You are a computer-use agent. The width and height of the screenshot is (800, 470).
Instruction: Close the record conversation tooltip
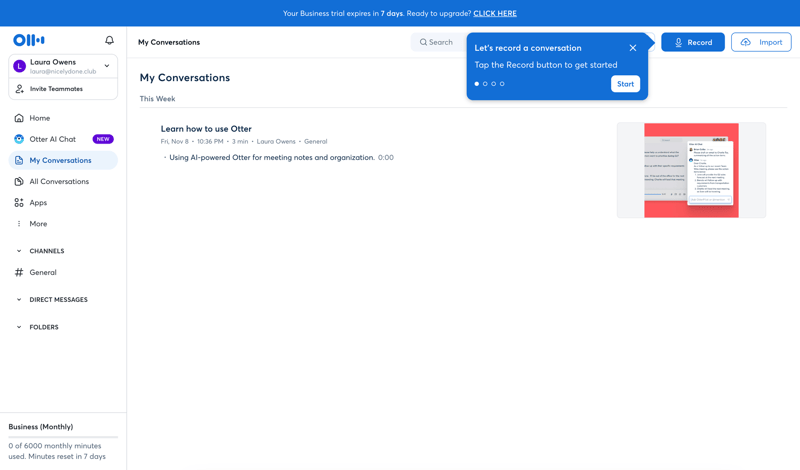[x=633, y=47]
